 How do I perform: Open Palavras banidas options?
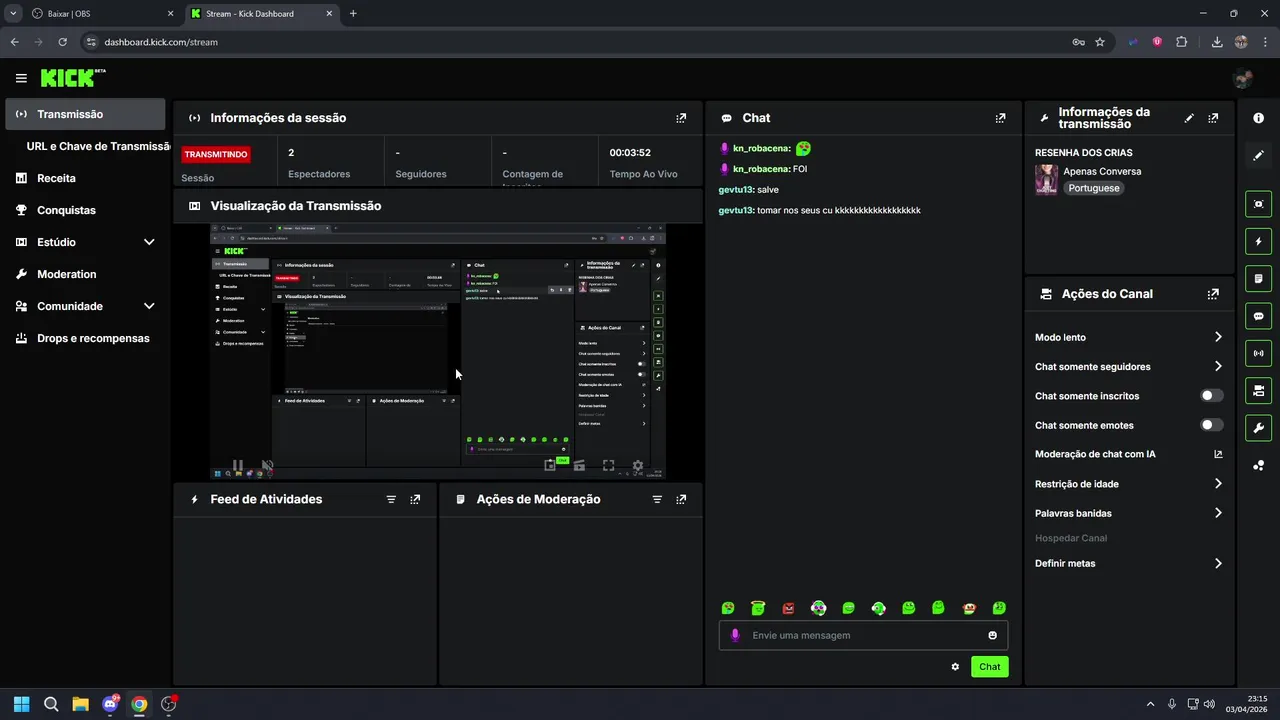(x=1129, y=513)
